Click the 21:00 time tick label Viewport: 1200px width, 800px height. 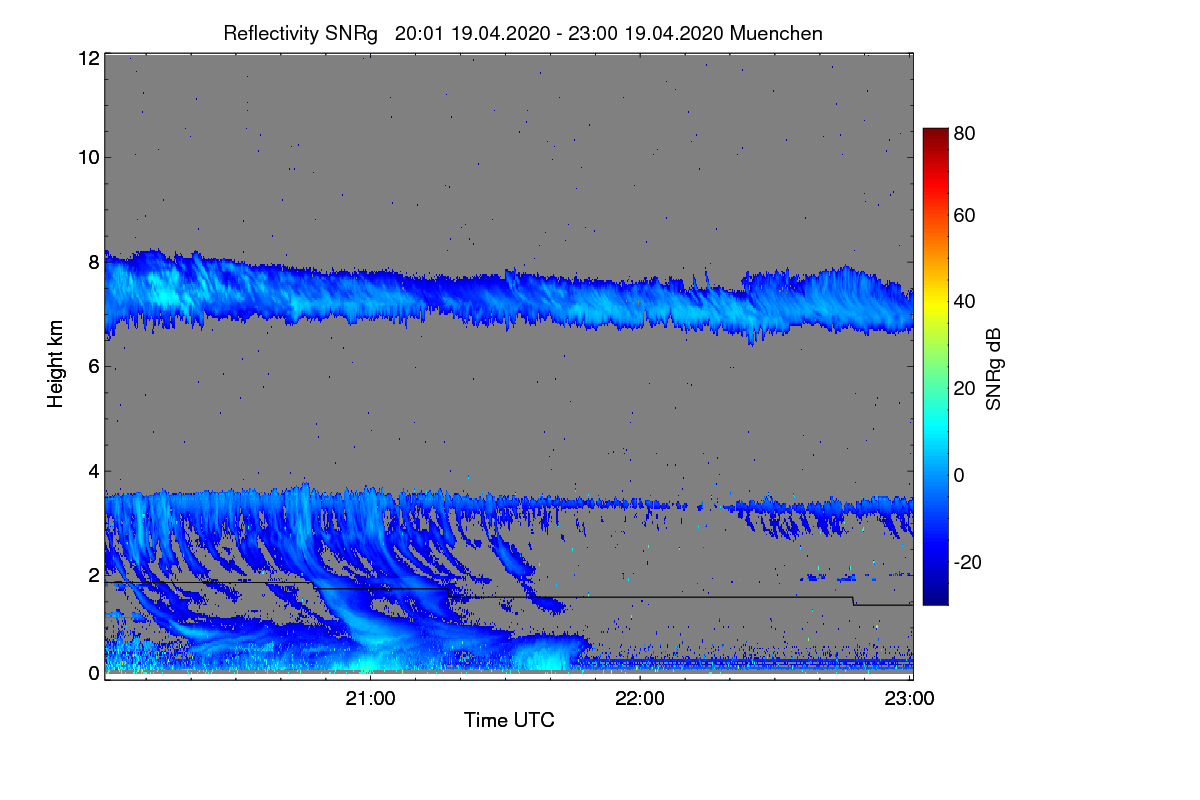[x=371, y=698]
